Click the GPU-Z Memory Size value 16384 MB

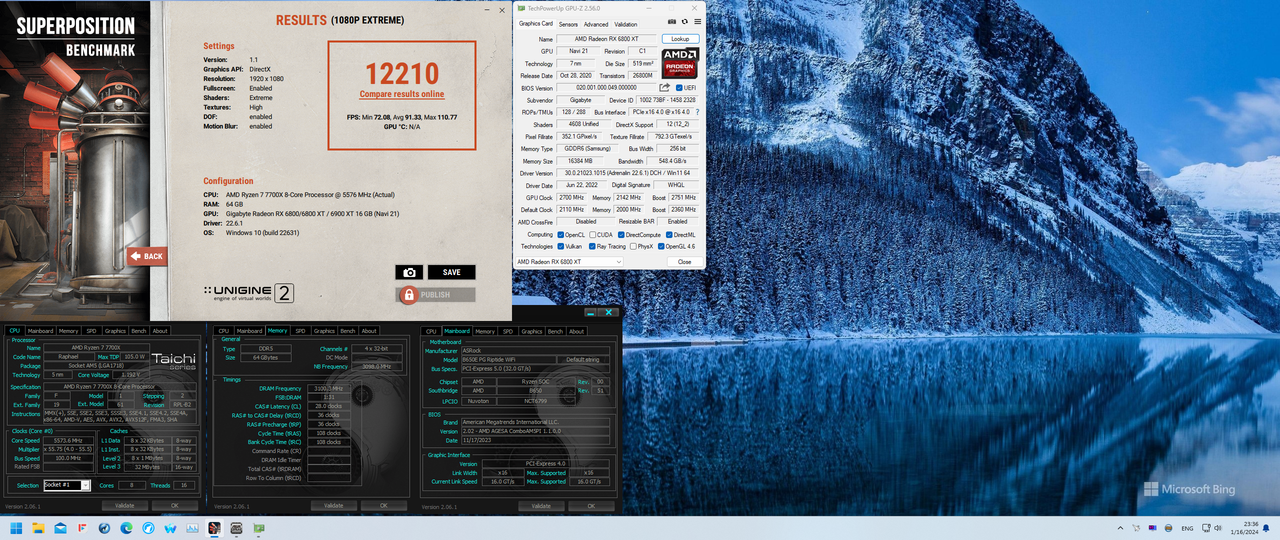point(581,161)
